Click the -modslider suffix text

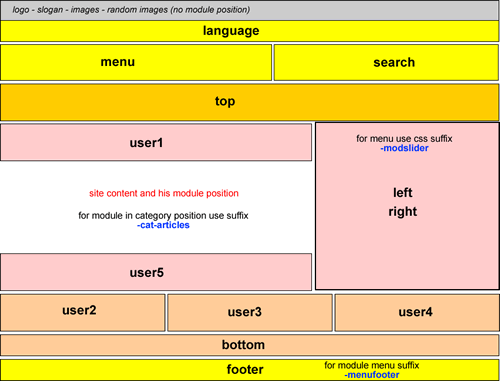404,148
